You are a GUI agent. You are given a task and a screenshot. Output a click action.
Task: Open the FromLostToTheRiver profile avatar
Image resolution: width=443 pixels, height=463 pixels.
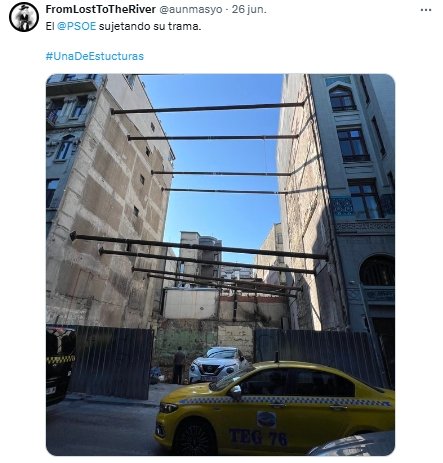[24, 17]
